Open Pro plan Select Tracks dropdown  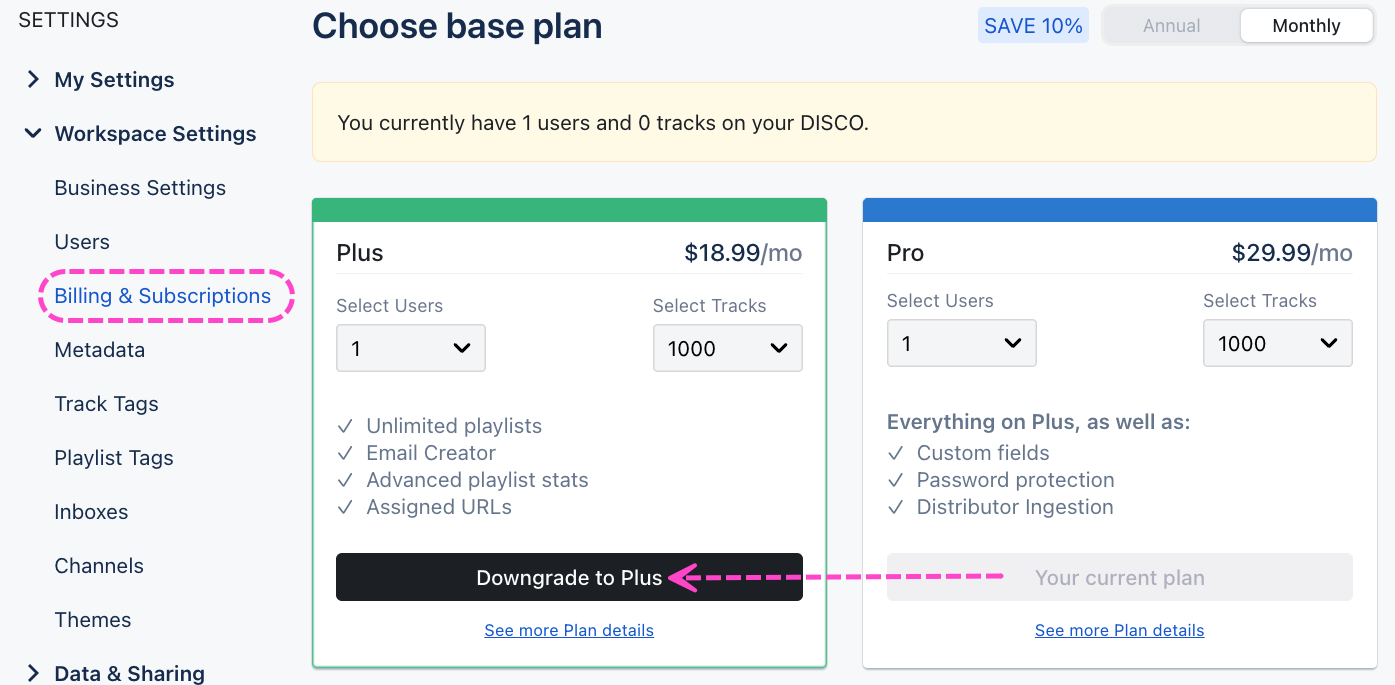pyautogui.click(x=1277, y=344)
